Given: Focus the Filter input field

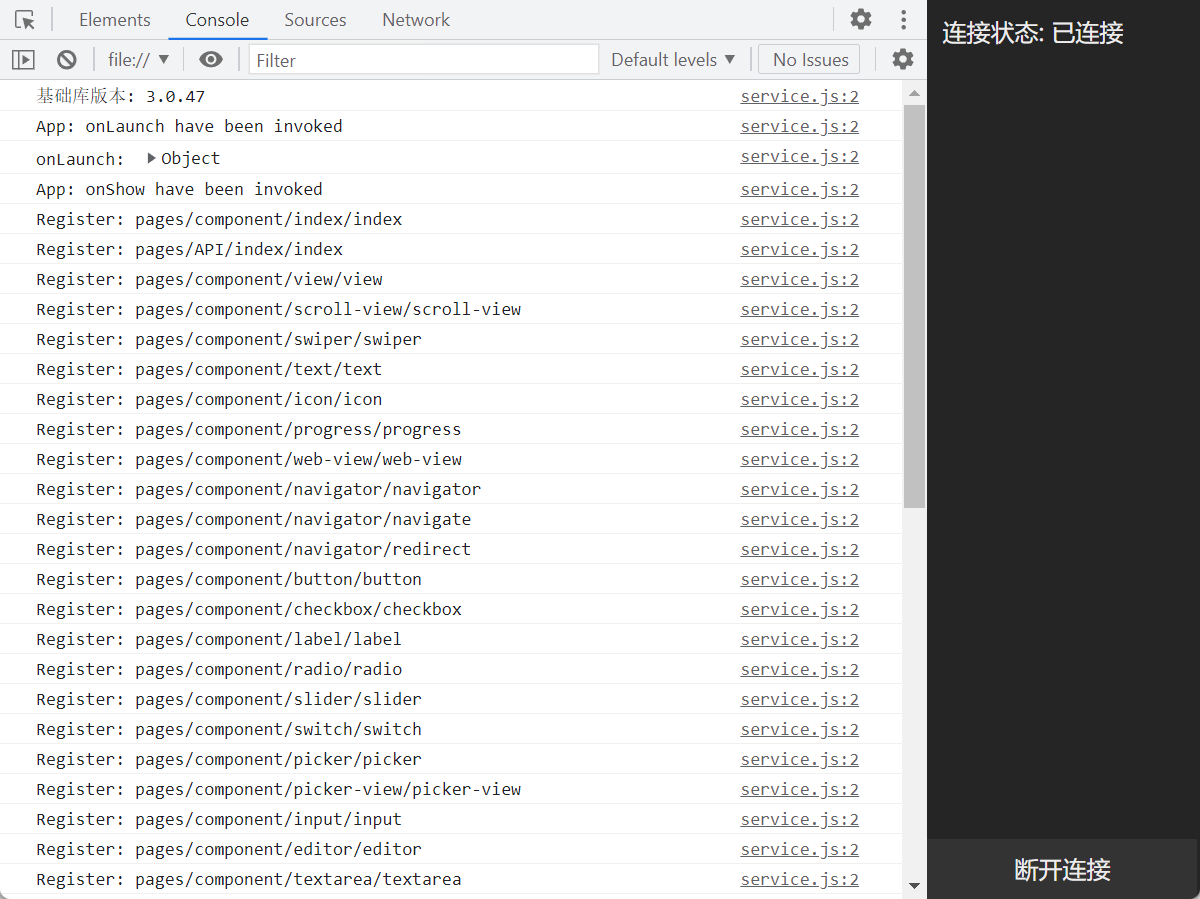Looking at the screenshot, I should point(423,60).
